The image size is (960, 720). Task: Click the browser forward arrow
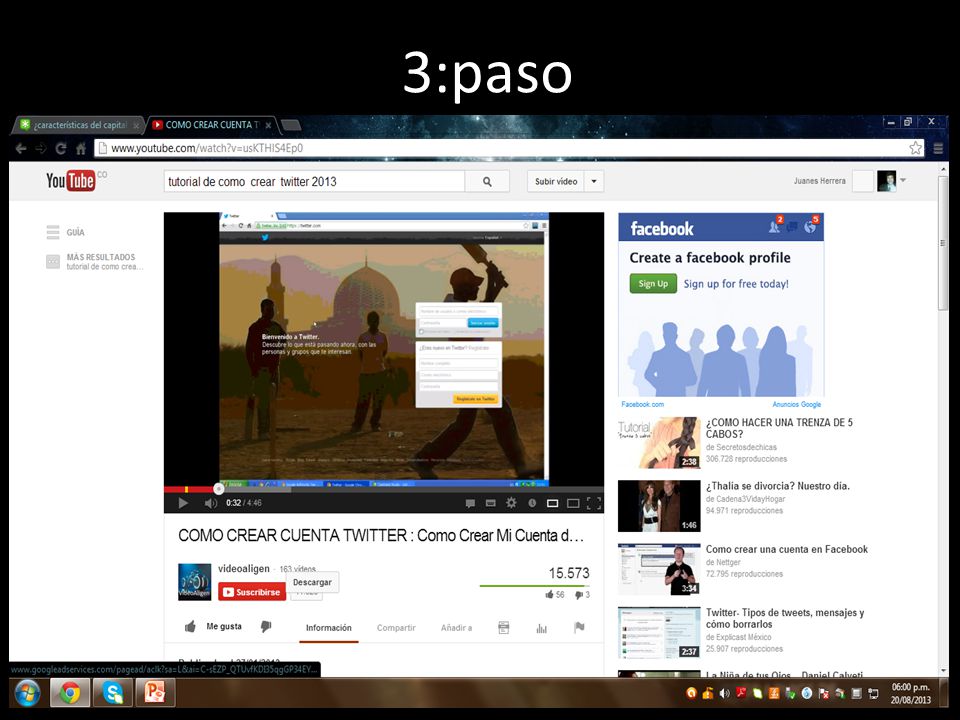click(x=41, y=148)
